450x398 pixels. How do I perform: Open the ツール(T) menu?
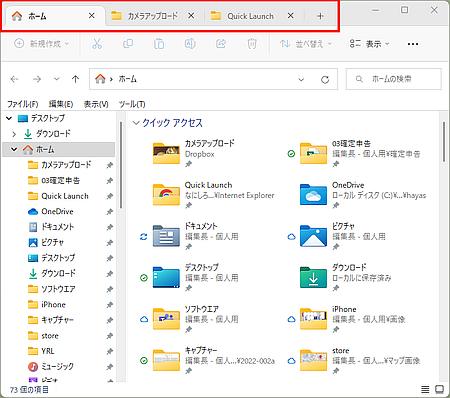pos(132,104)
